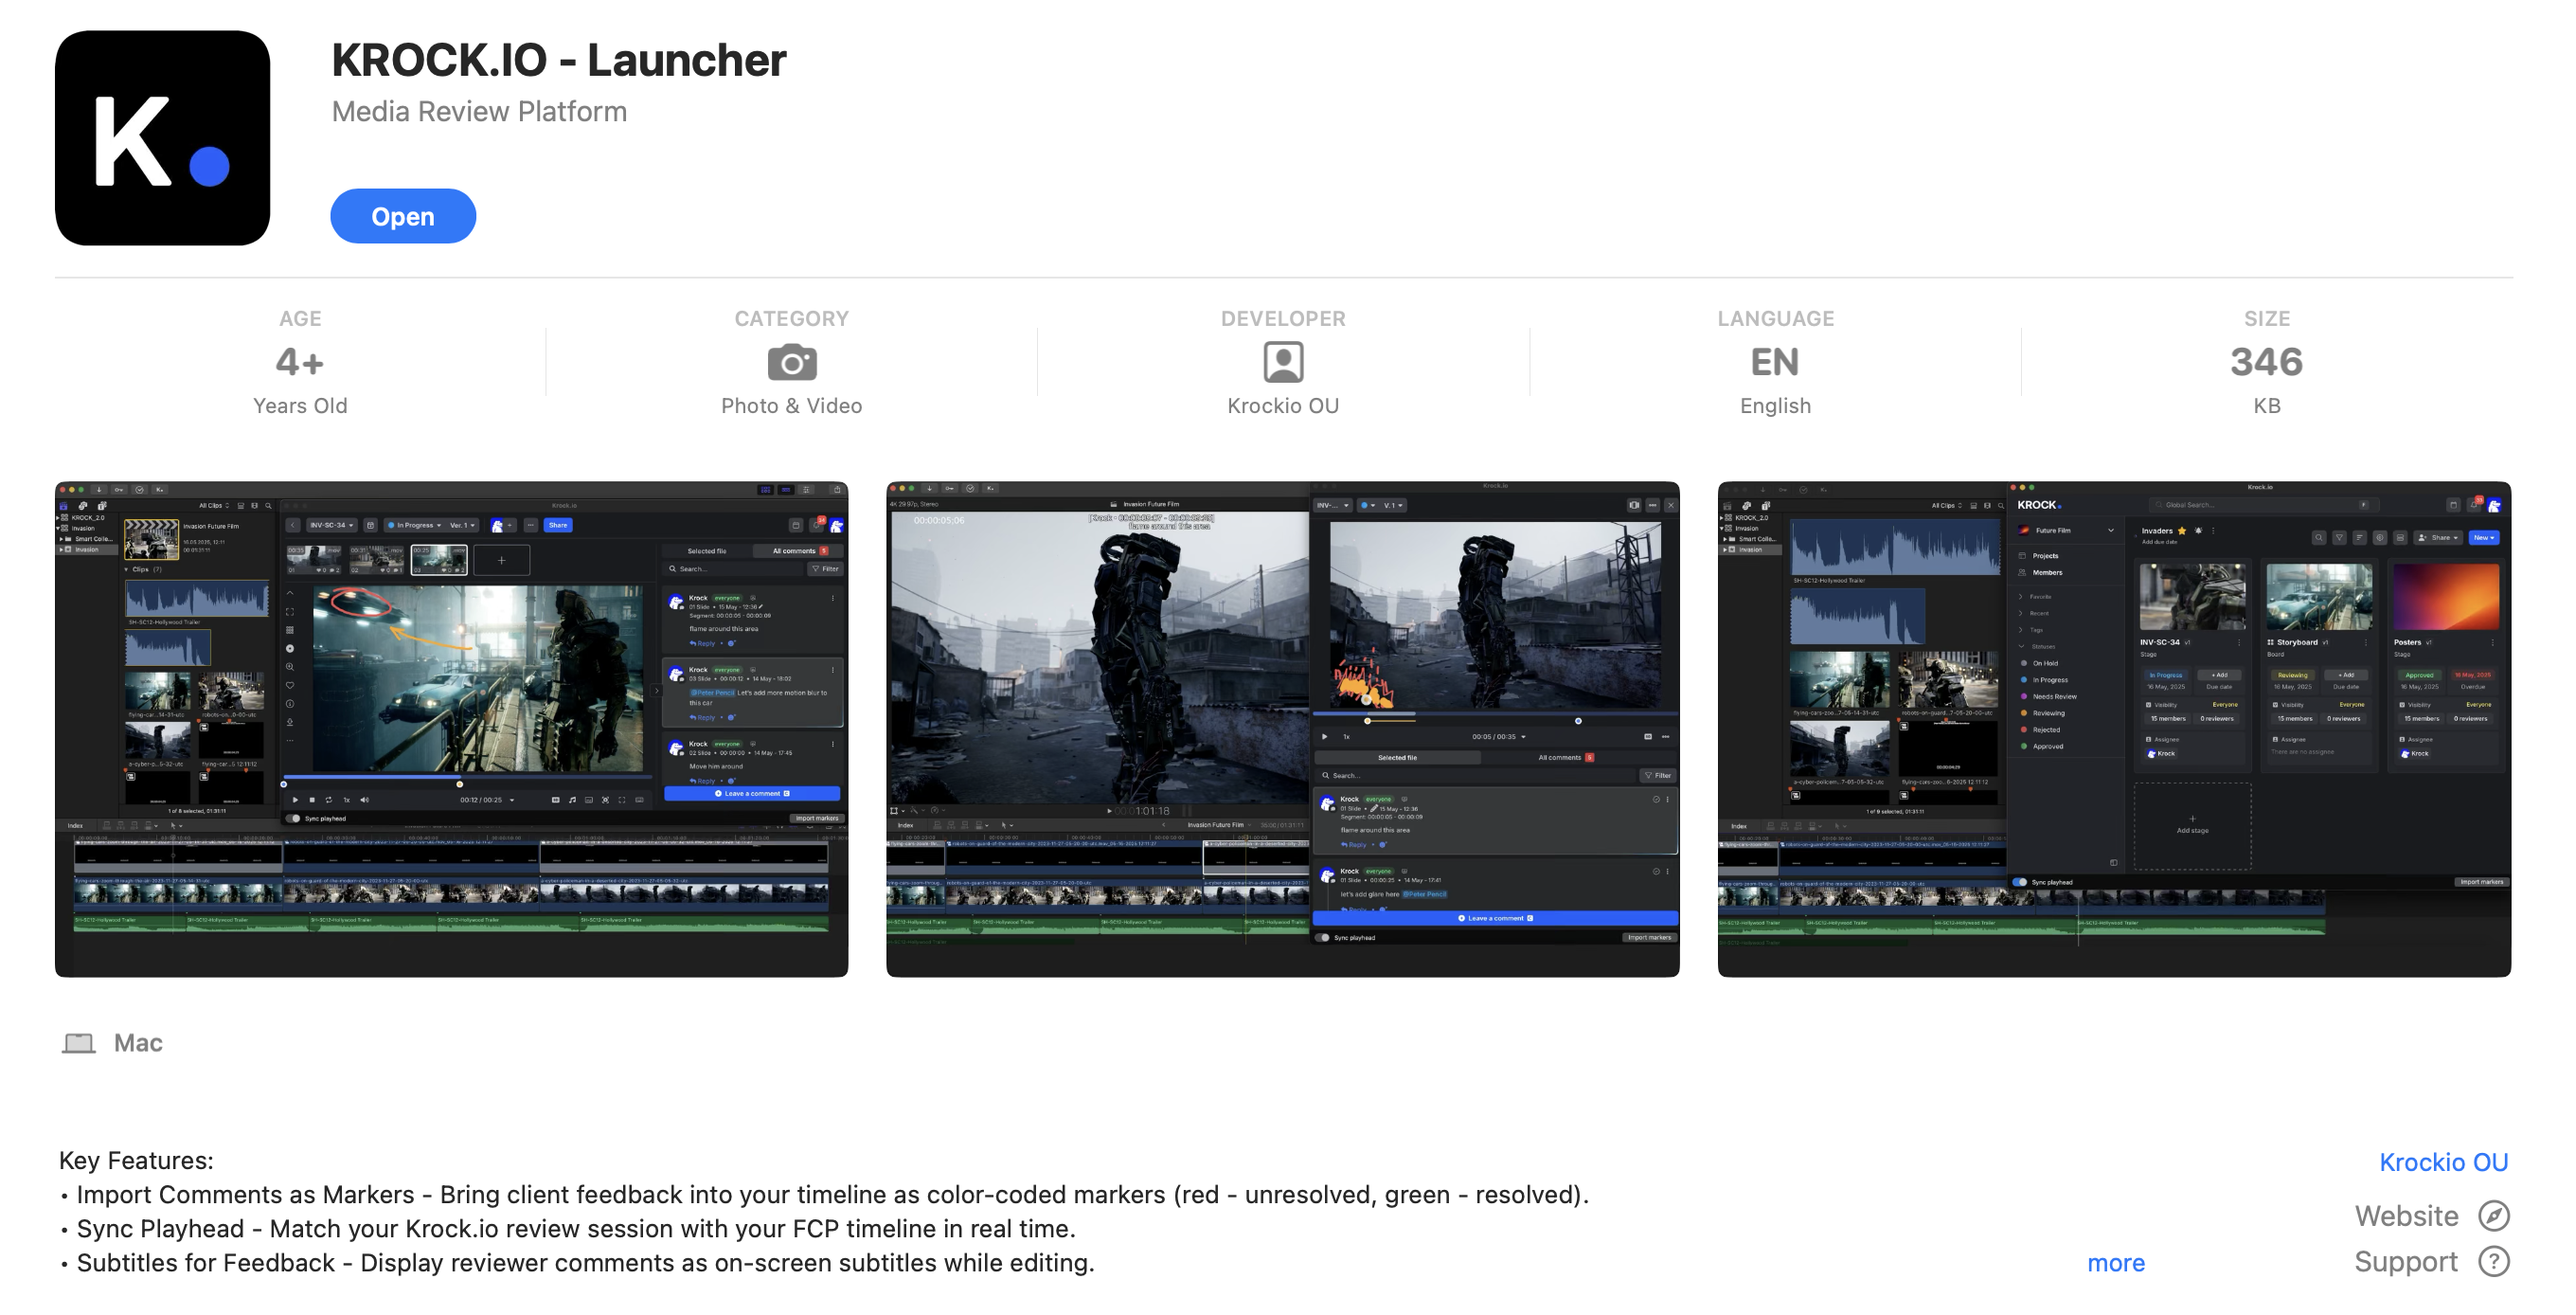
Task: Toggle Sync playhead switch in first screenshot
Action: 295,818
